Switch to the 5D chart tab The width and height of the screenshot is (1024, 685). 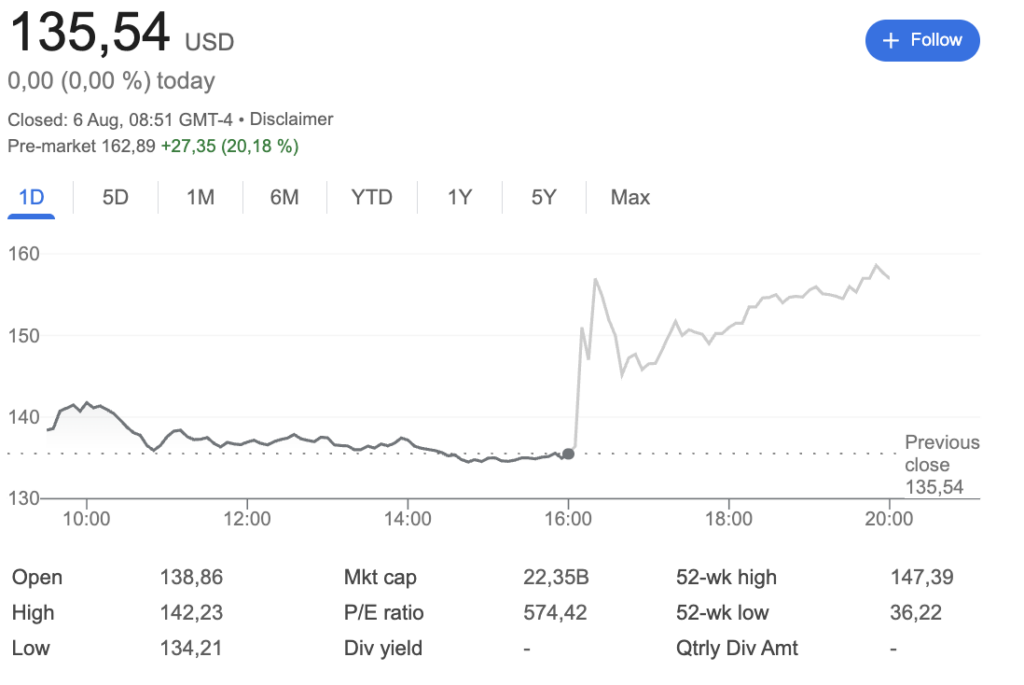[x=116, y=197]
